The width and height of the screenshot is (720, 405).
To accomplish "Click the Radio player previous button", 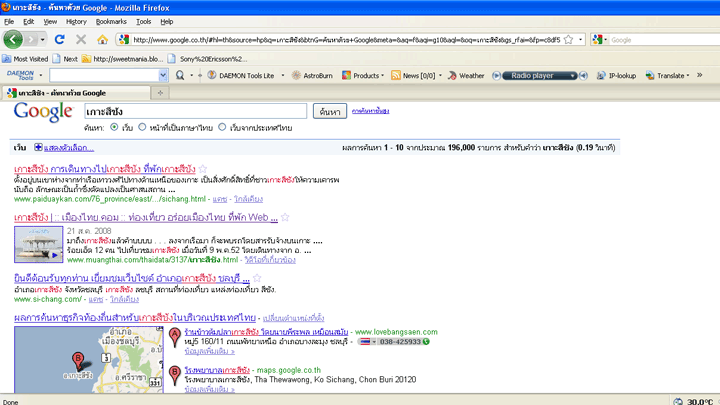I will pos(496,76).
